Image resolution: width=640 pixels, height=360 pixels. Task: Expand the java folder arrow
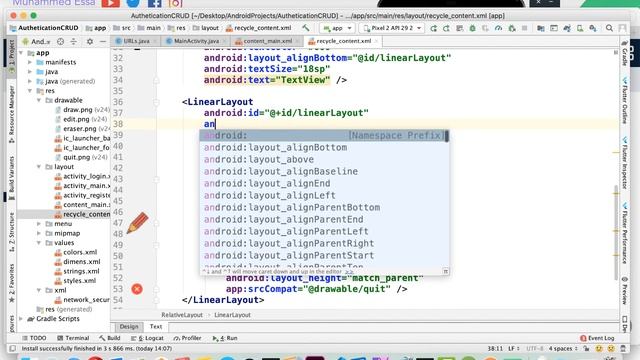click(x=30, y=72)
